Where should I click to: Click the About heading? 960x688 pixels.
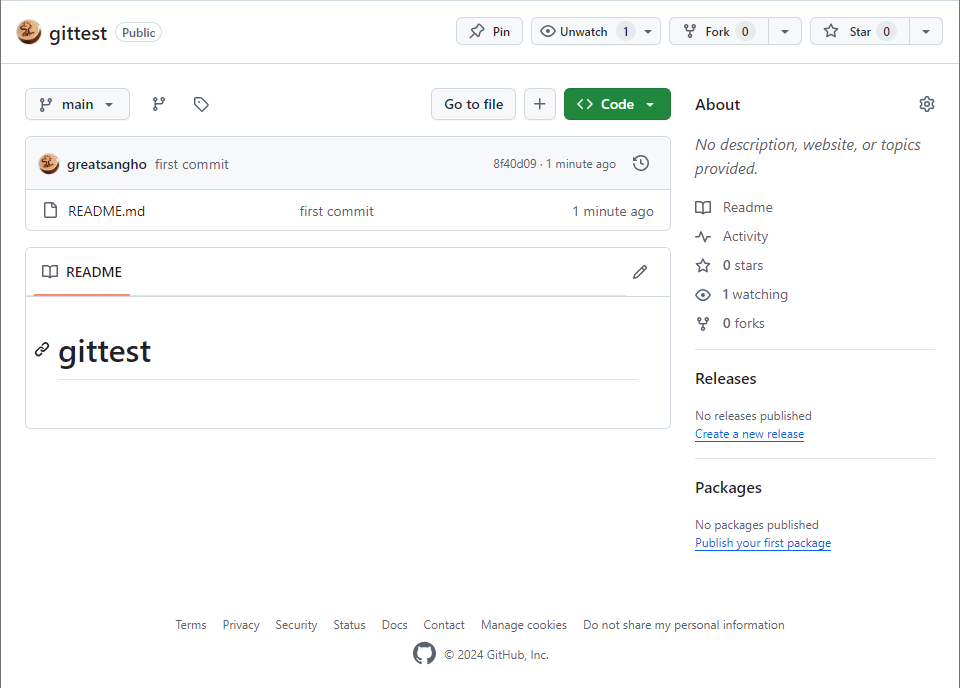718,105
